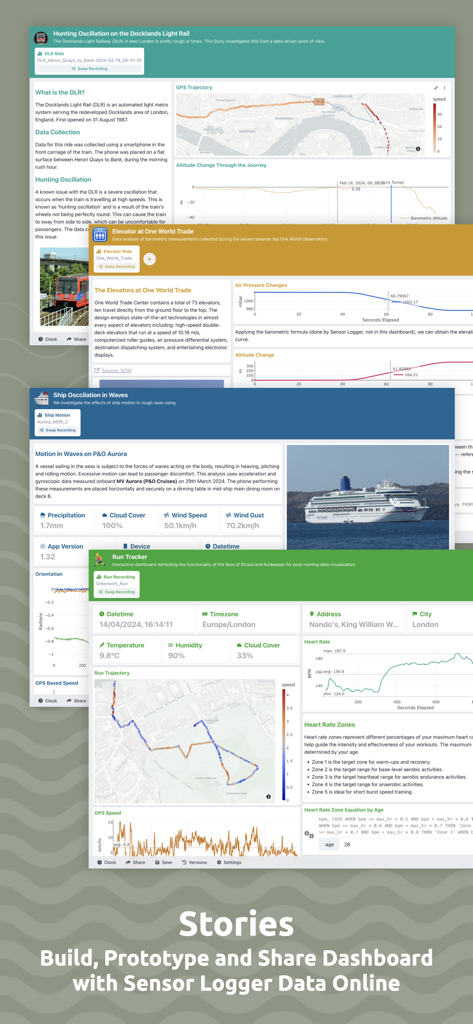Image resolution: width=473 pixels, height=1024 pixels.
Task: Open Versions in the Run Tracker footer
Action: 194,862
